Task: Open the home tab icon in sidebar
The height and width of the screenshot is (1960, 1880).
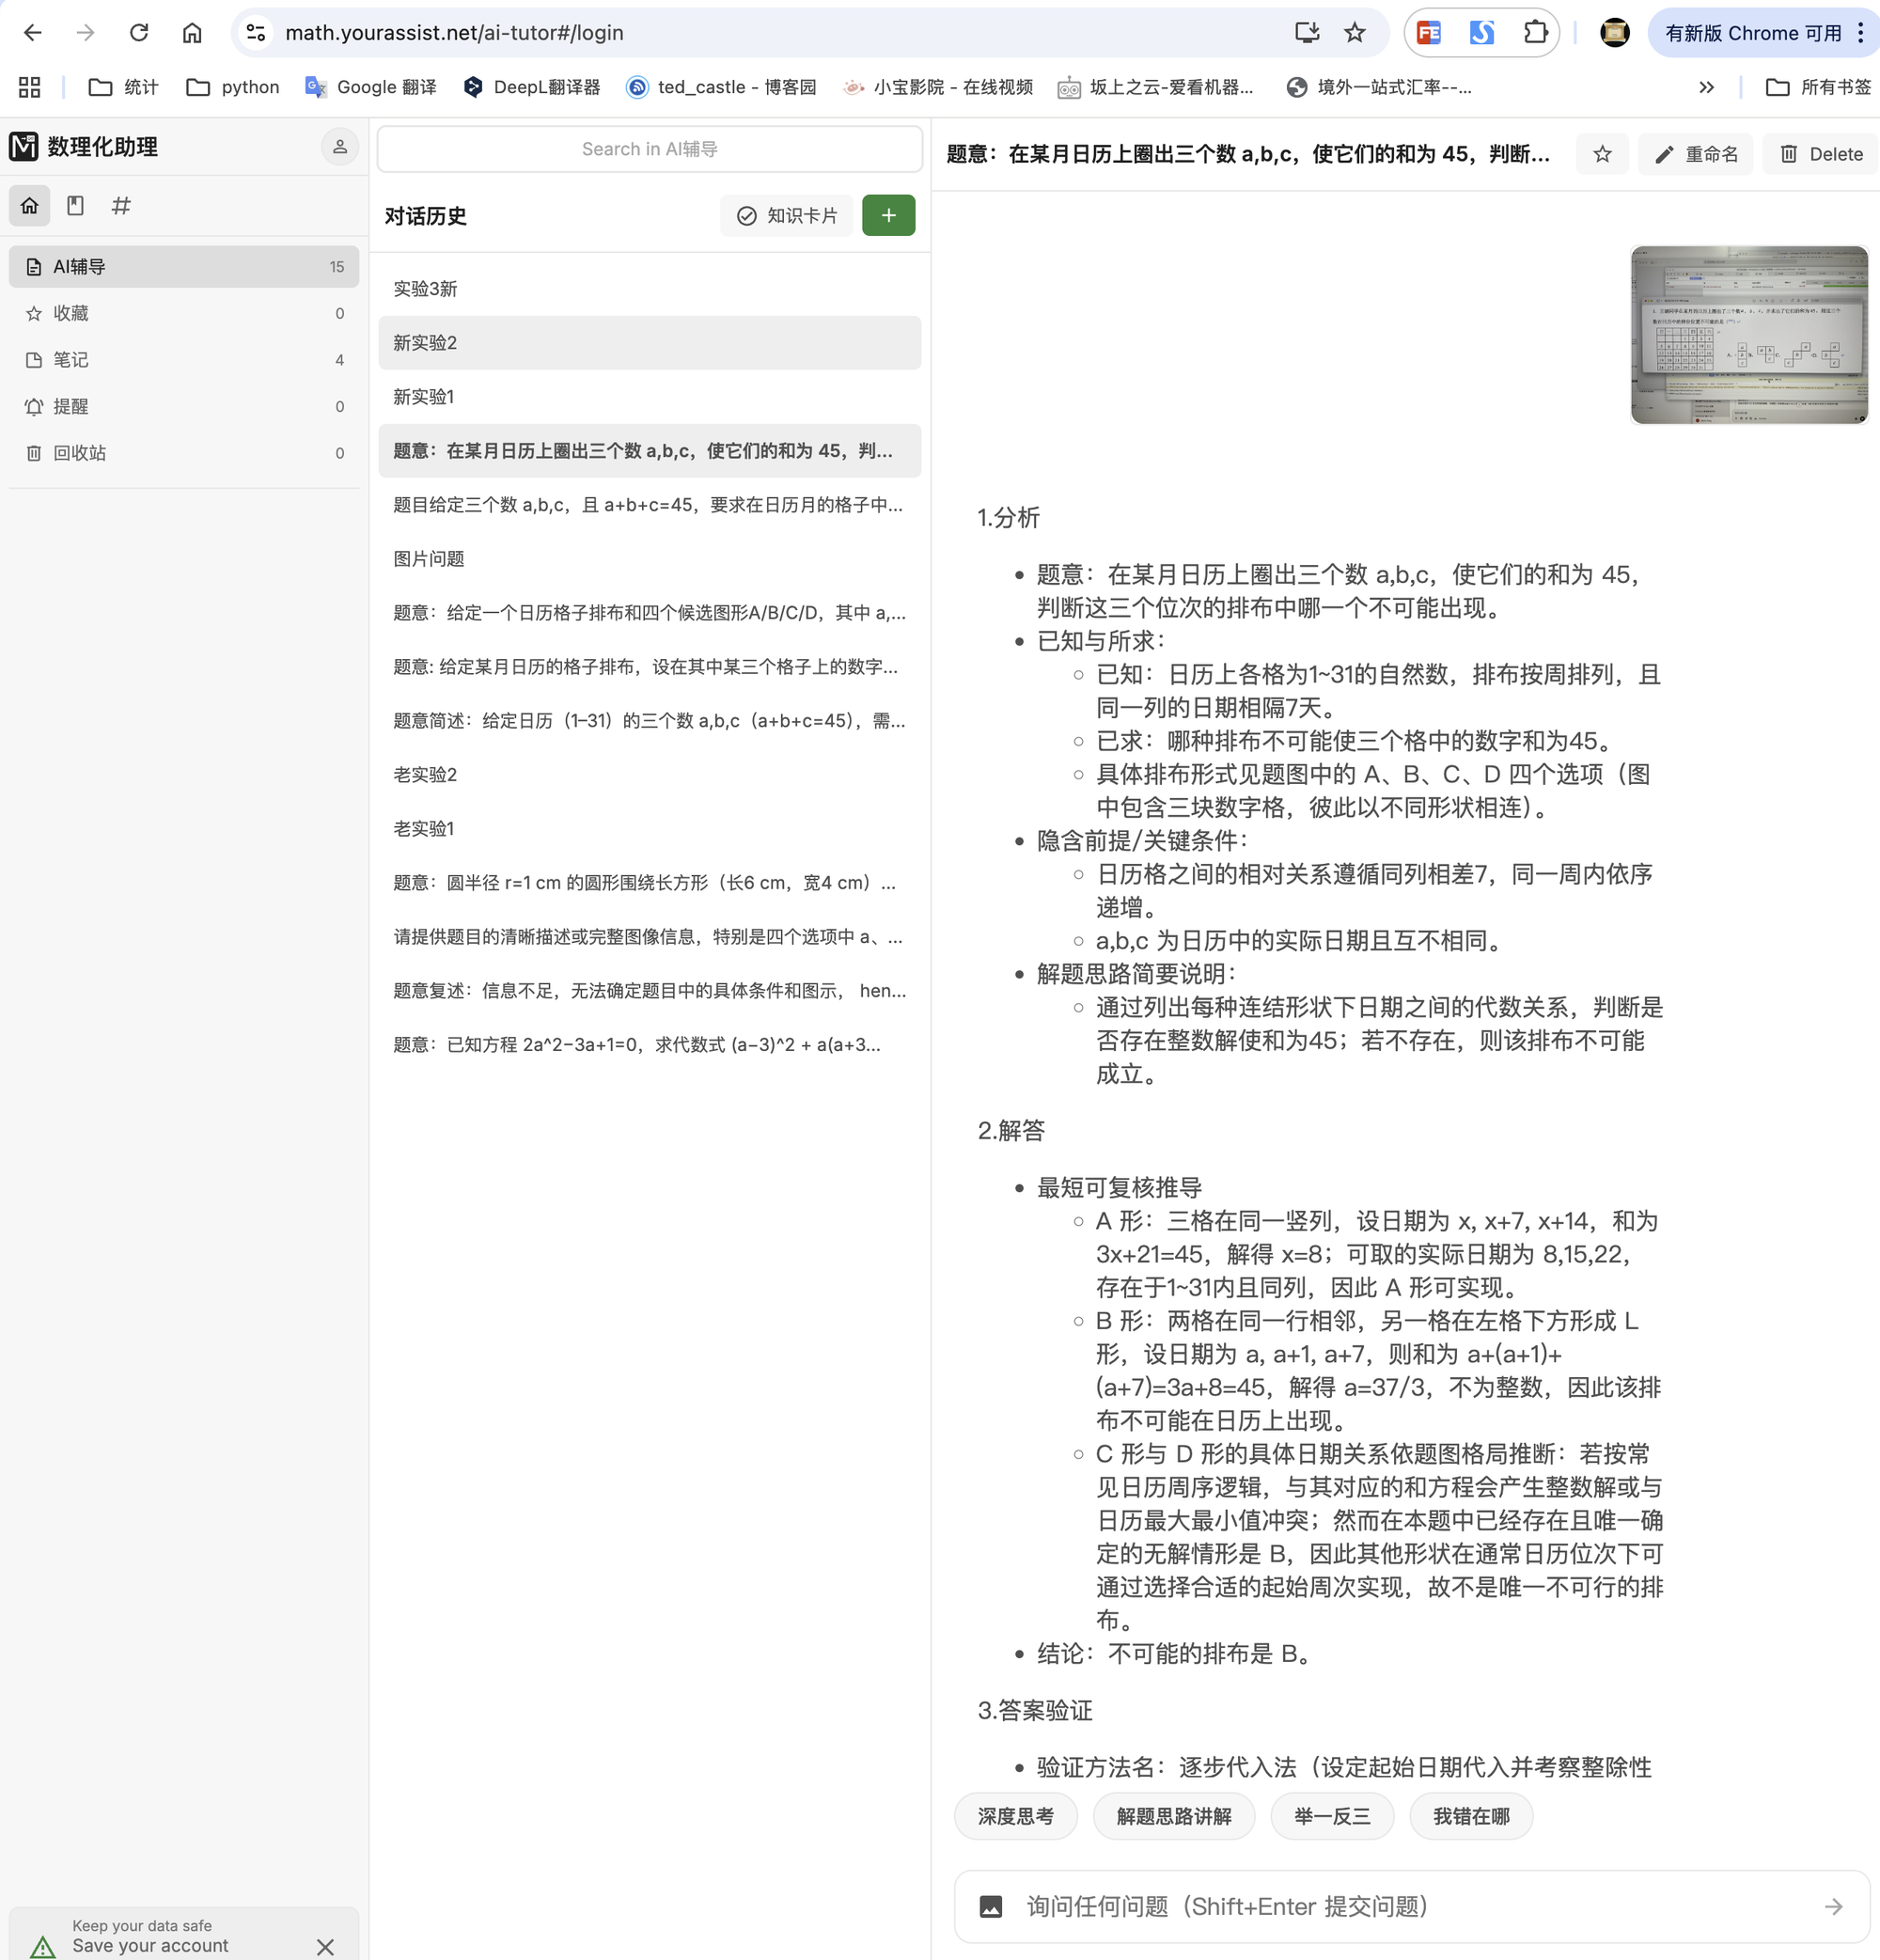Action: tap(30, 206)
